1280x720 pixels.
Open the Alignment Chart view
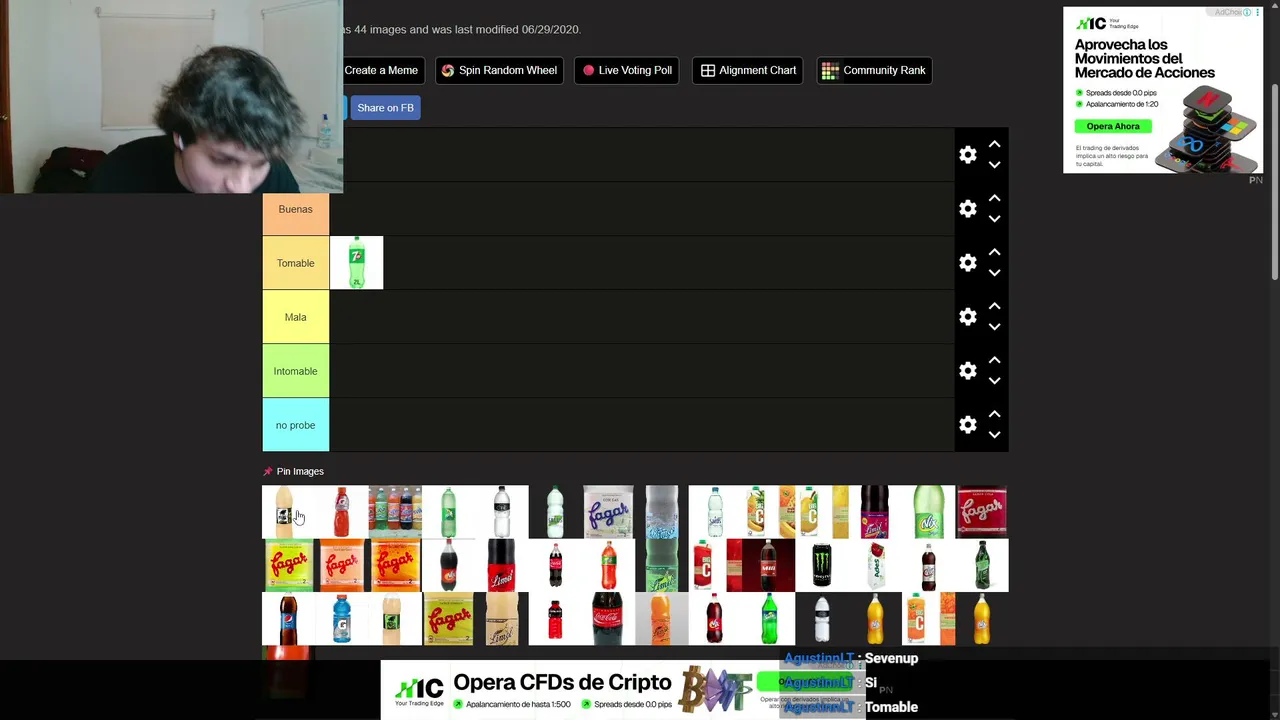[748, 70]
